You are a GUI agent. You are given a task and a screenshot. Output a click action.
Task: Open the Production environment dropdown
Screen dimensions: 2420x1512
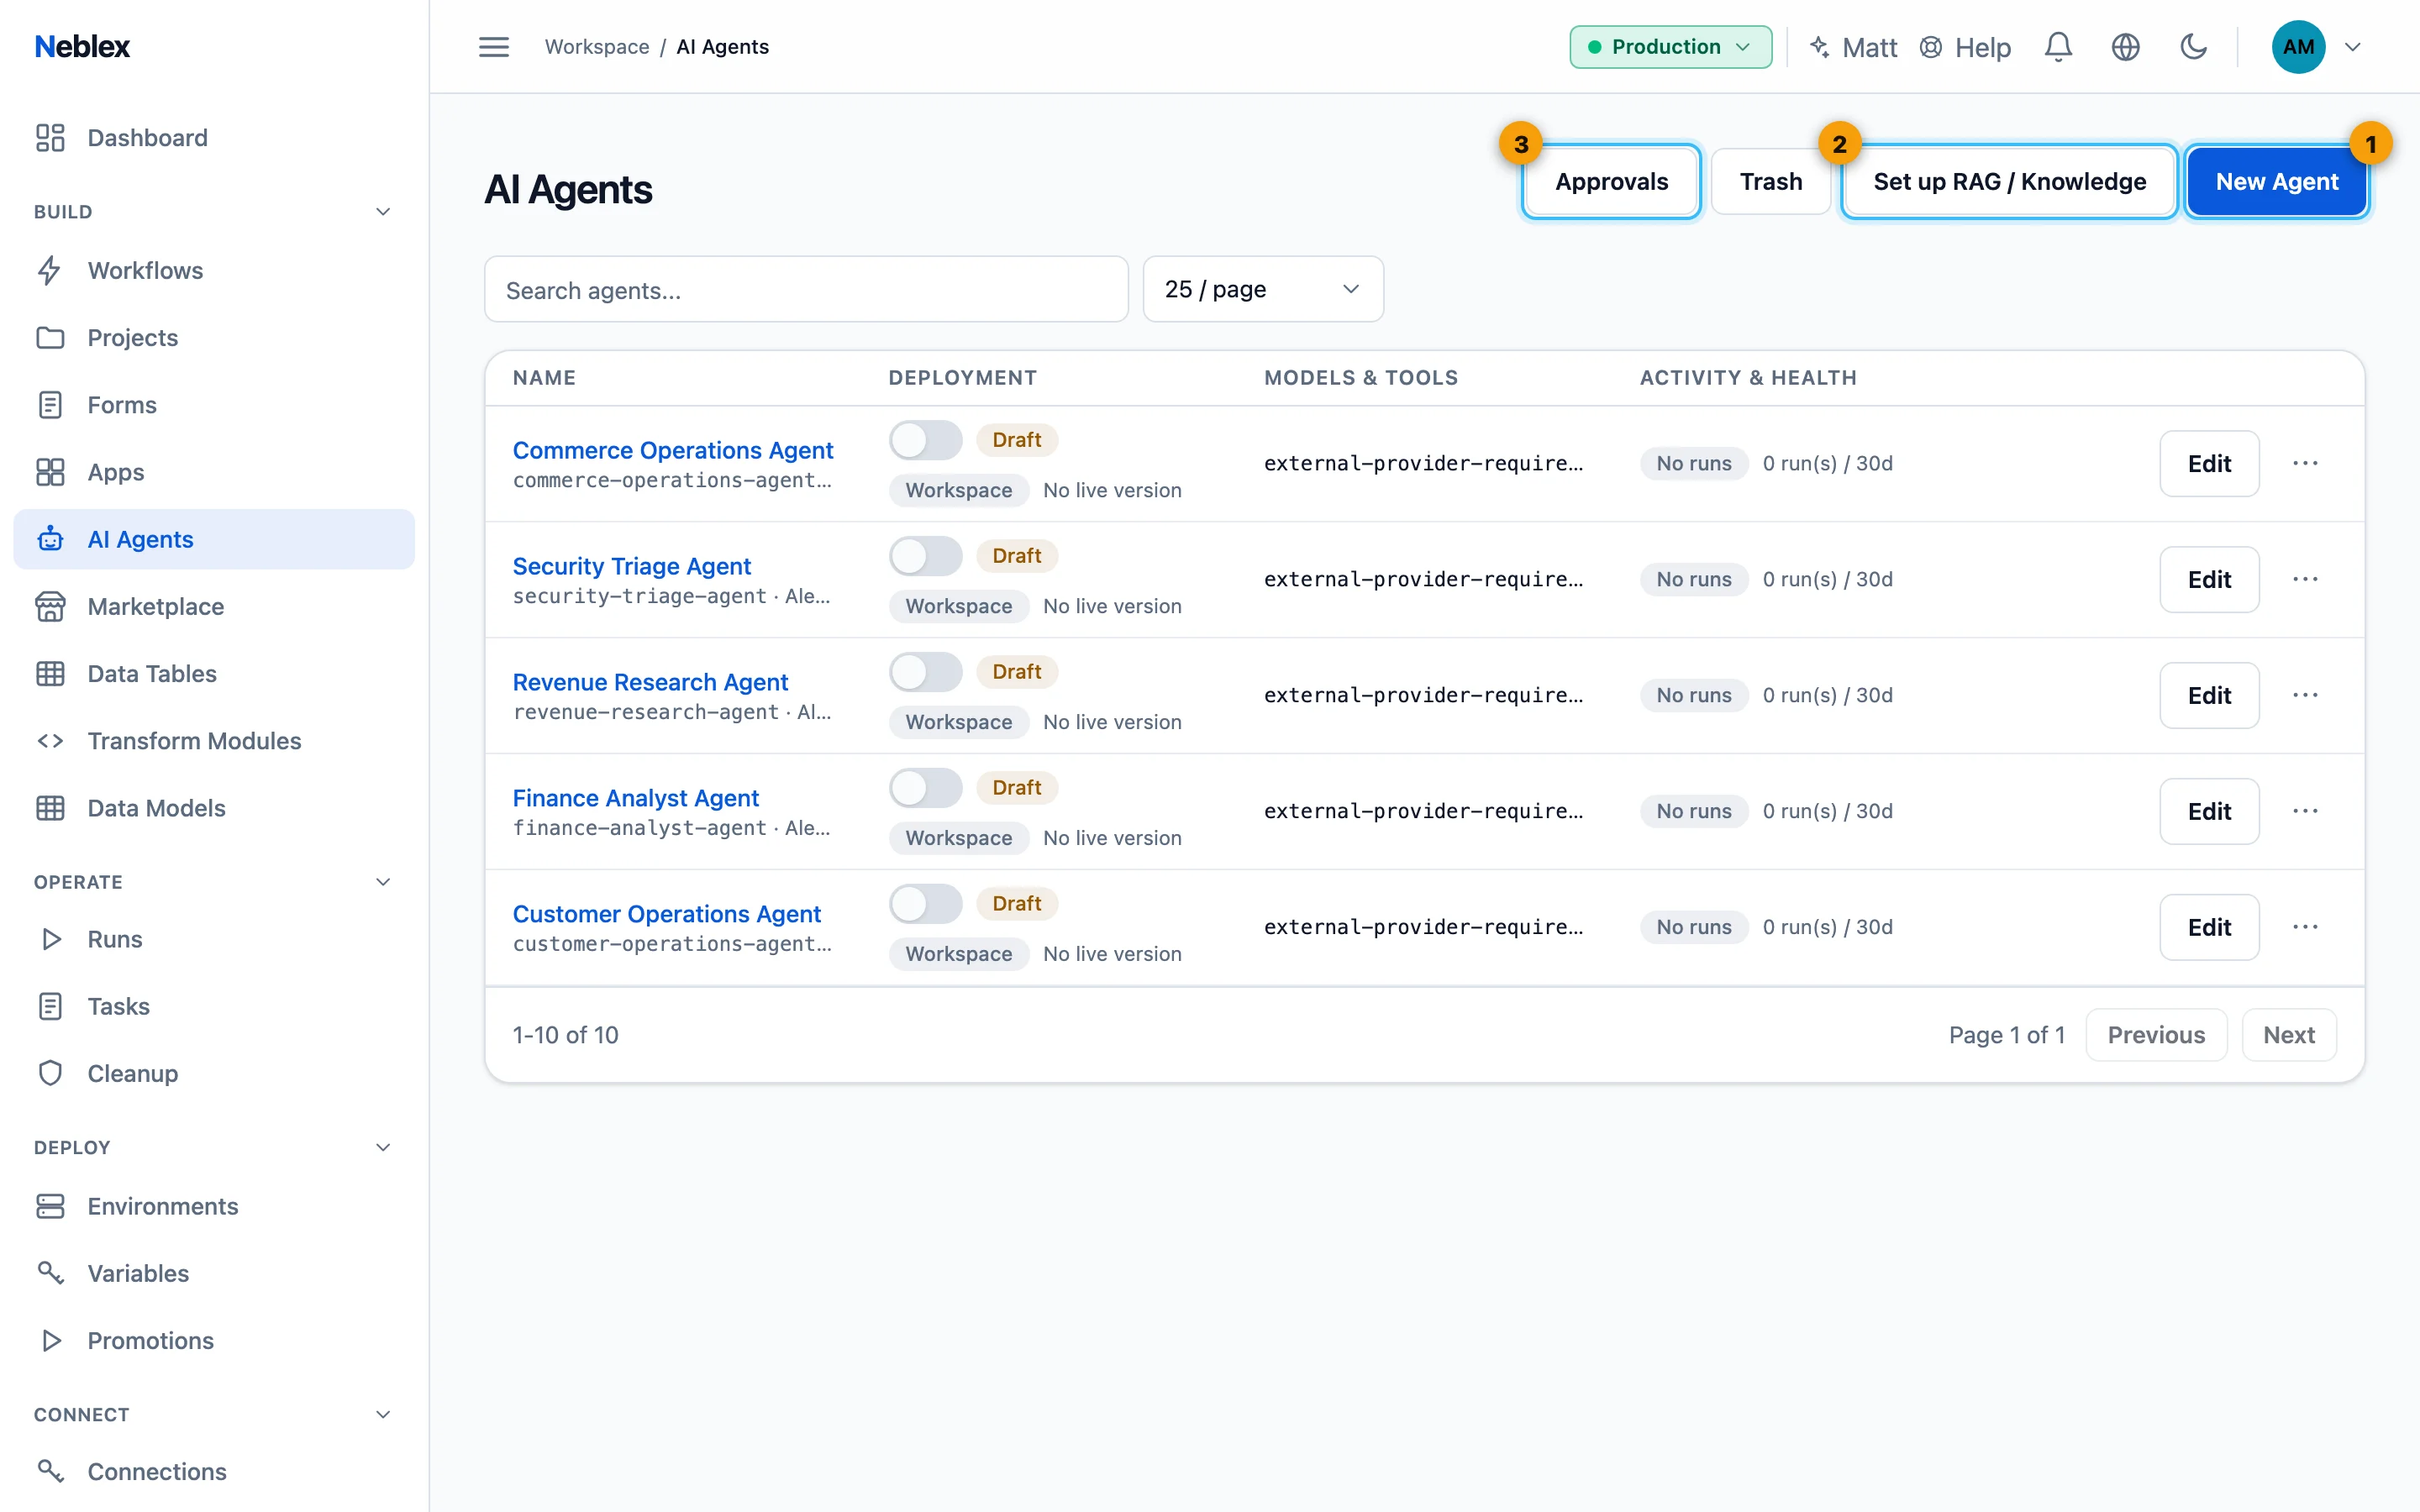point(1670,47)
